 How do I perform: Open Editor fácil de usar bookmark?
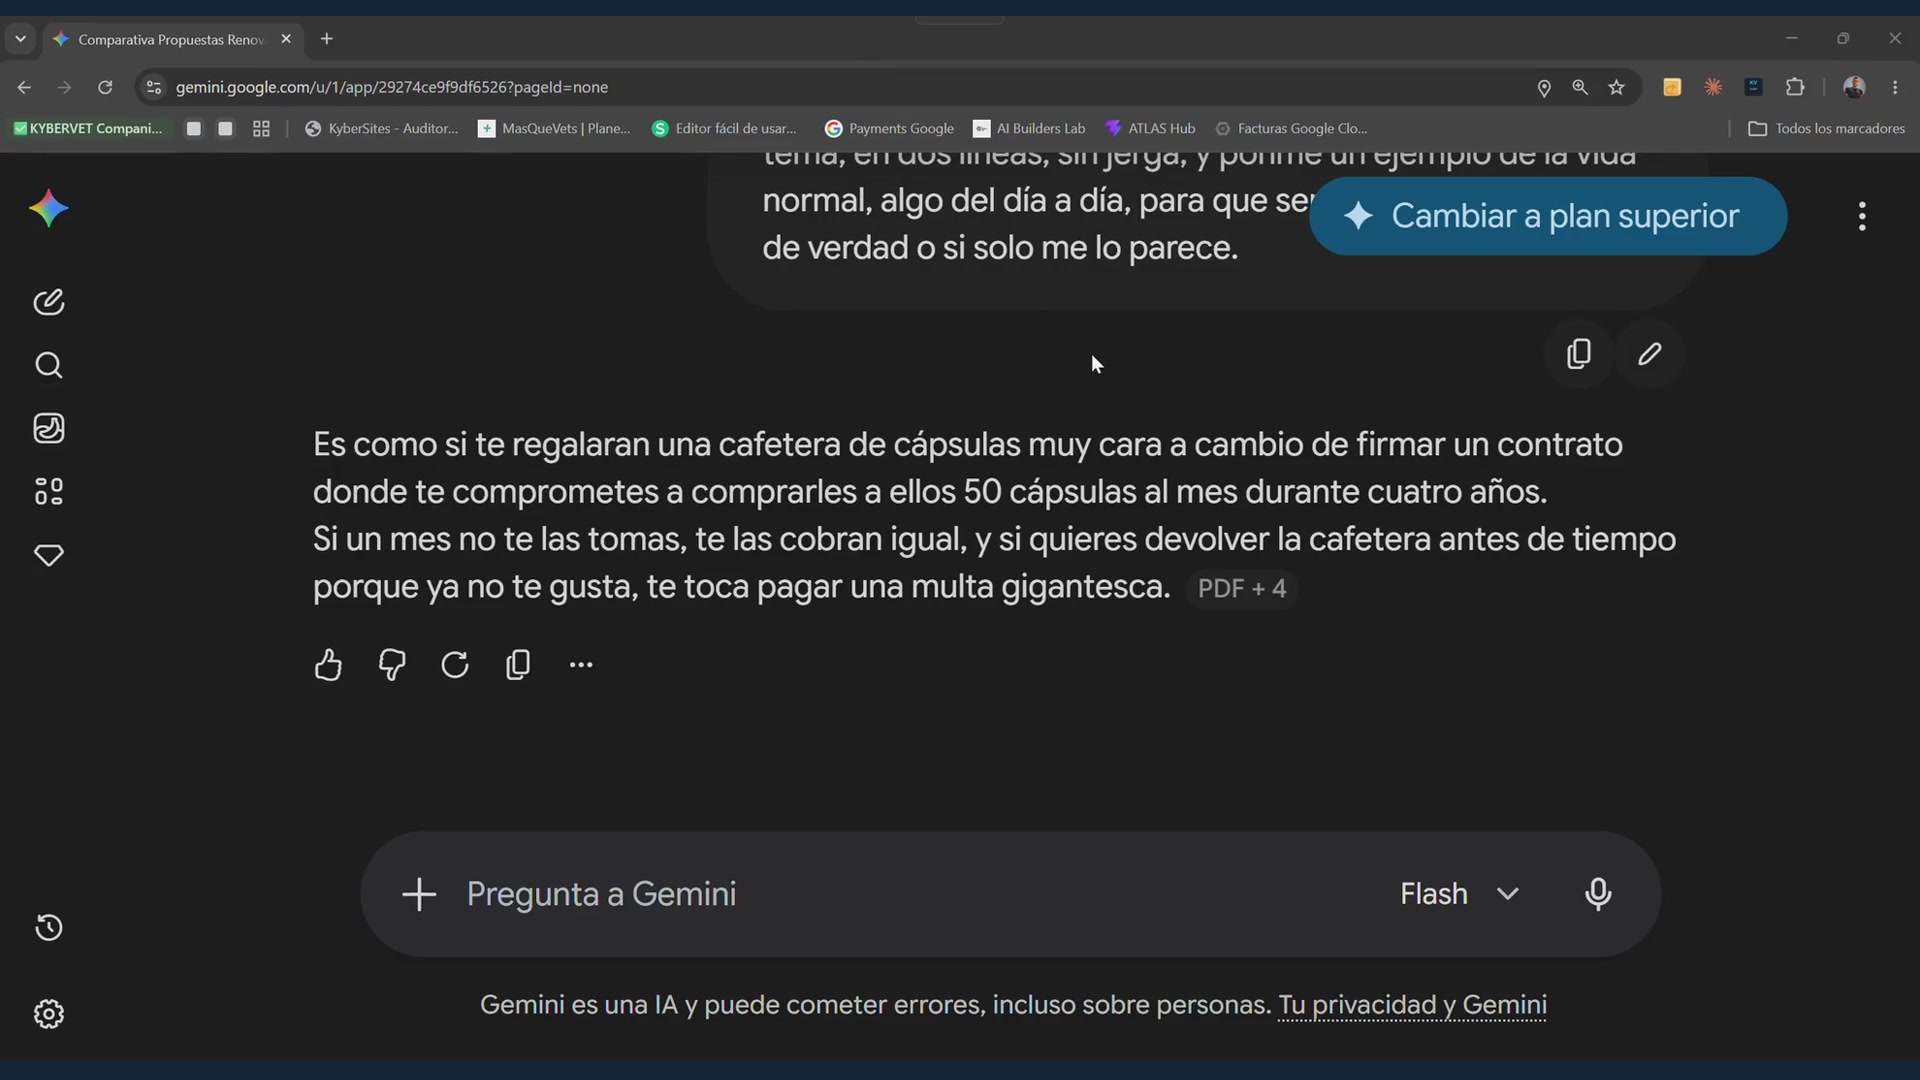point(724,128)
